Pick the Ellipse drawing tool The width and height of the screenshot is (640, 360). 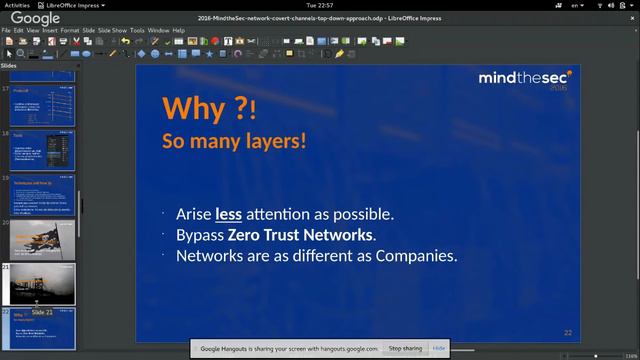pyautogui.click(x=87, y=54)
